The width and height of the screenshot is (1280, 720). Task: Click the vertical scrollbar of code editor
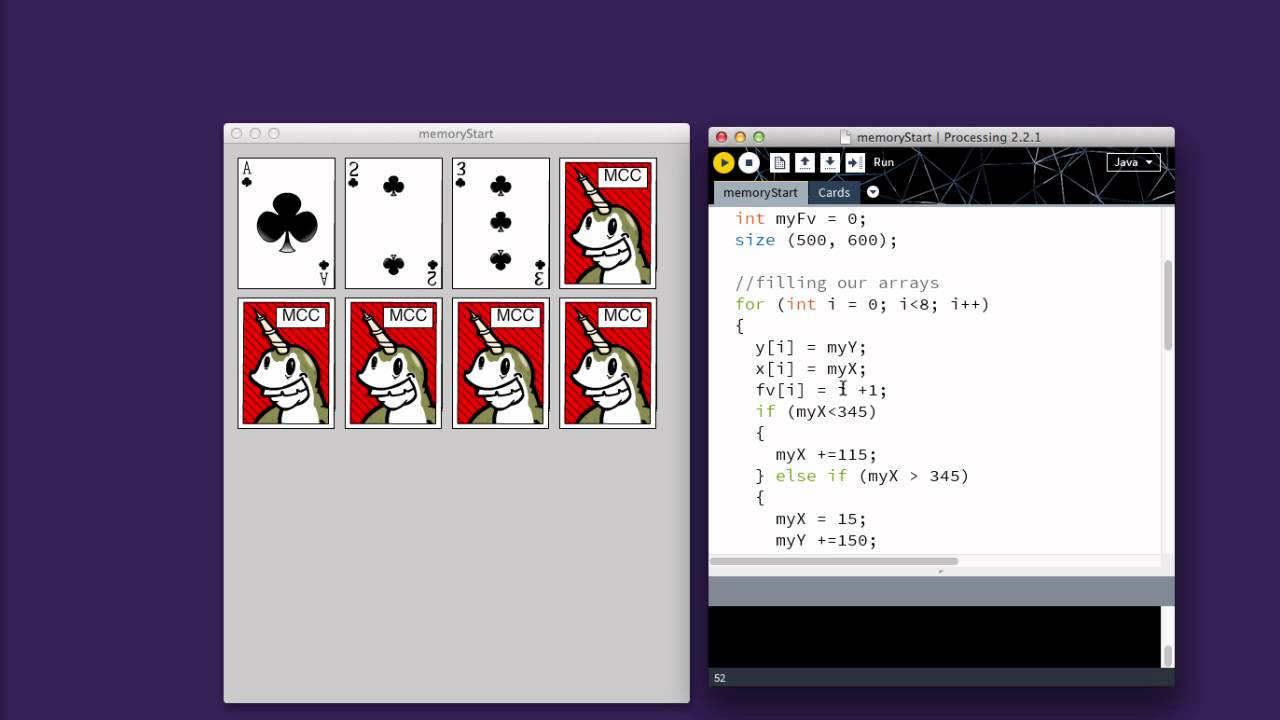[1167, 305]
